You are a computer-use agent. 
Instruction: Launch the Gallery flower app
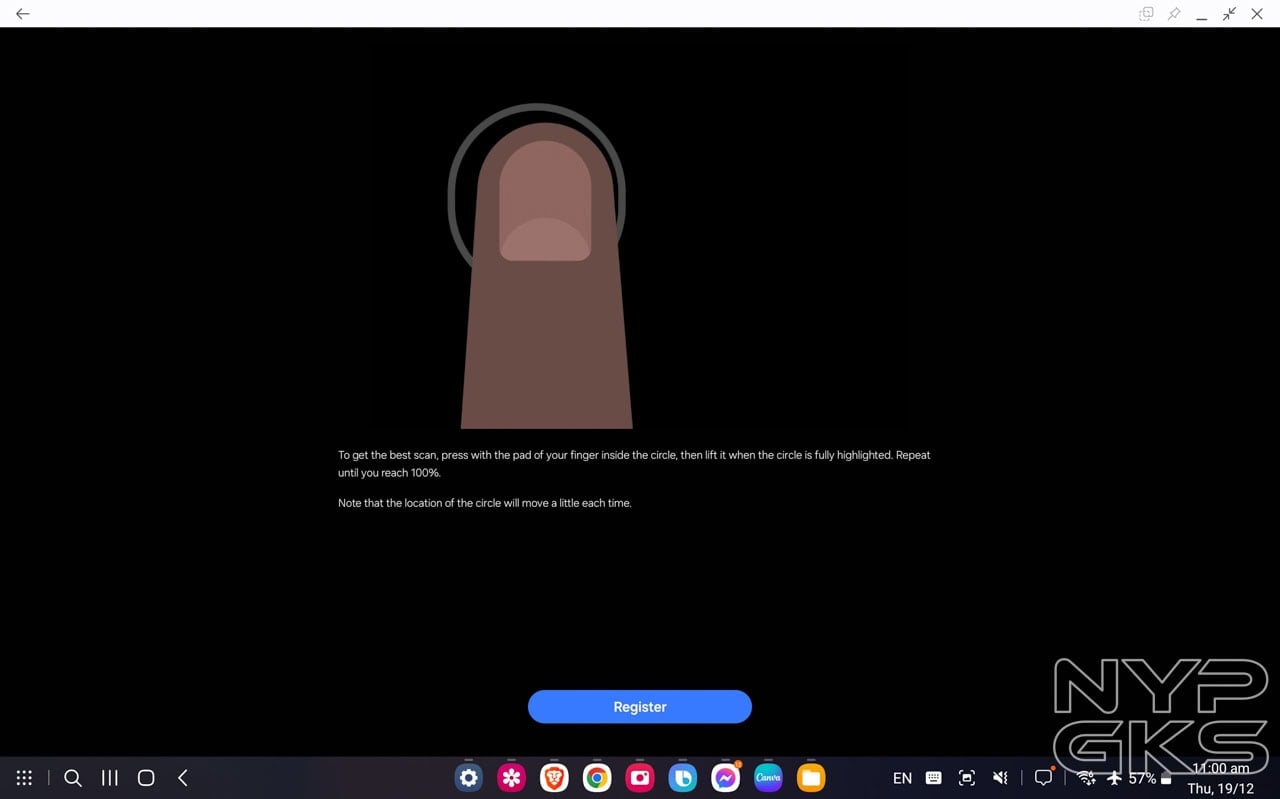point(511,778)
